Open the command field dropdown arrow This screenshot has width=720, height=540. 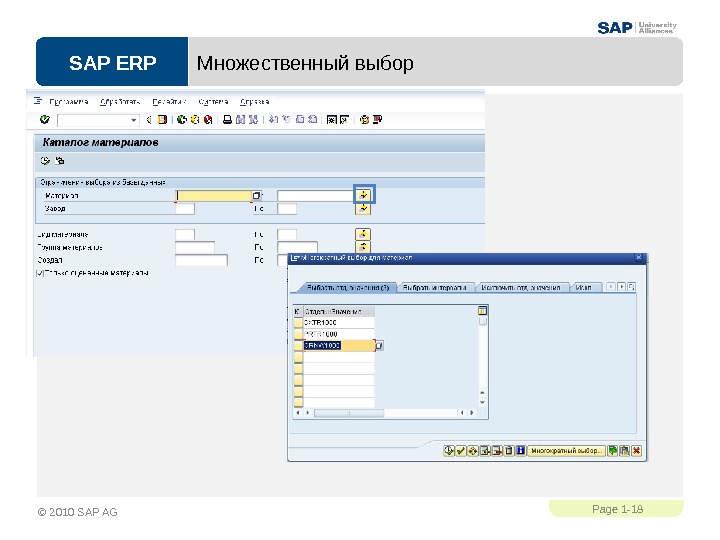pos(134,120)
